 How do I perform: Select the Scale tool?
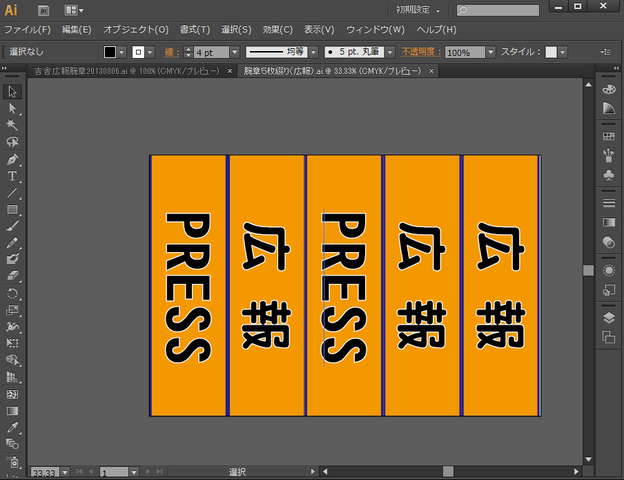point(12,310)
